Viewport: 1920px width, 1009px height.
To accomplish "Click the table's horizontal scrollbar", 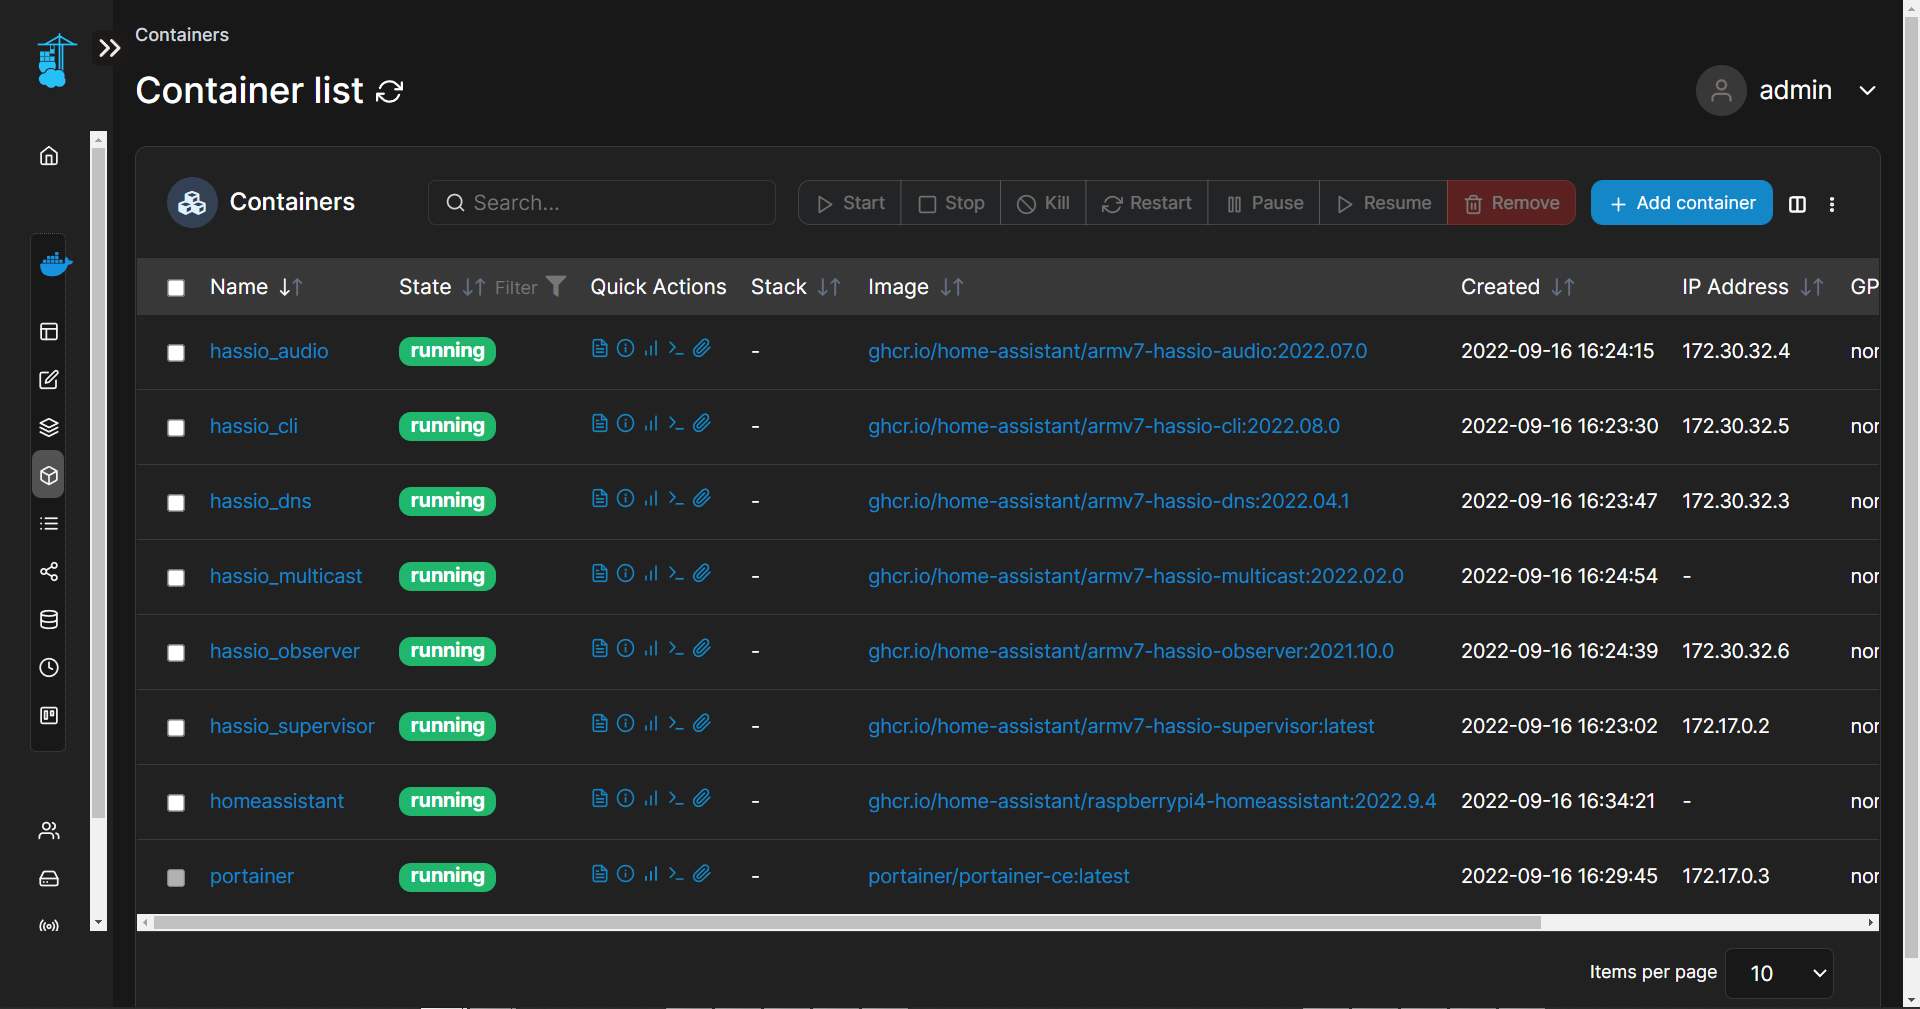I will click(847, 922).
